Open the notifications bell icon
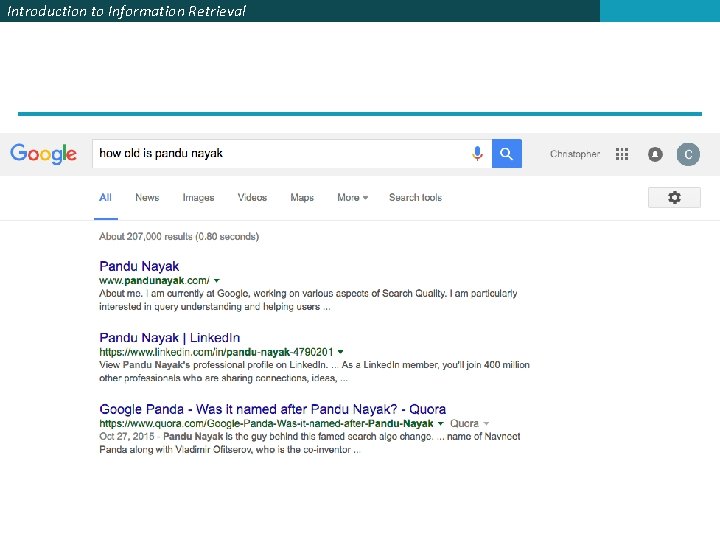Screen dimensions: 720x540 point(655,154)
